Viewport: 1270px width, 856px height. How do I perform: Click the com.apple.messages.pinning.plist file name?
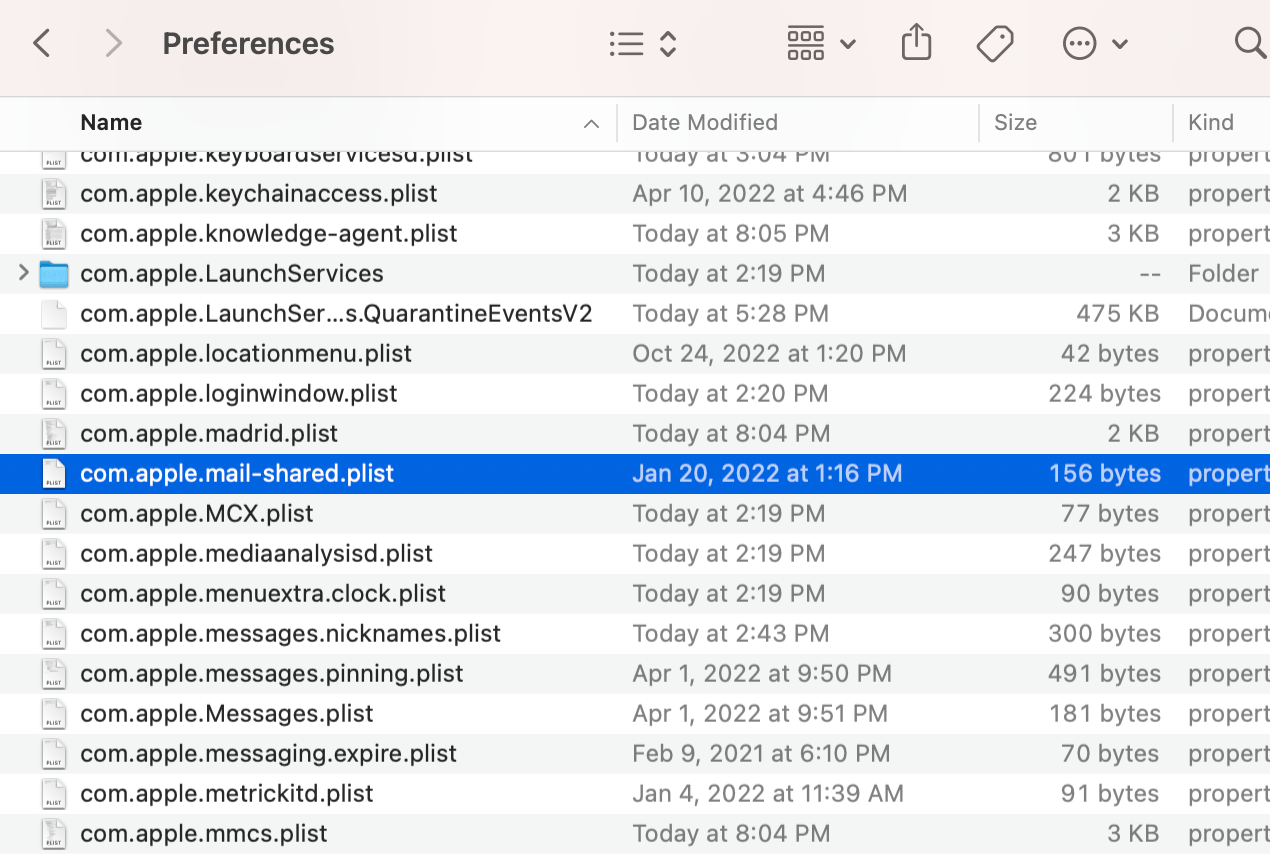(x=272, y=673)
